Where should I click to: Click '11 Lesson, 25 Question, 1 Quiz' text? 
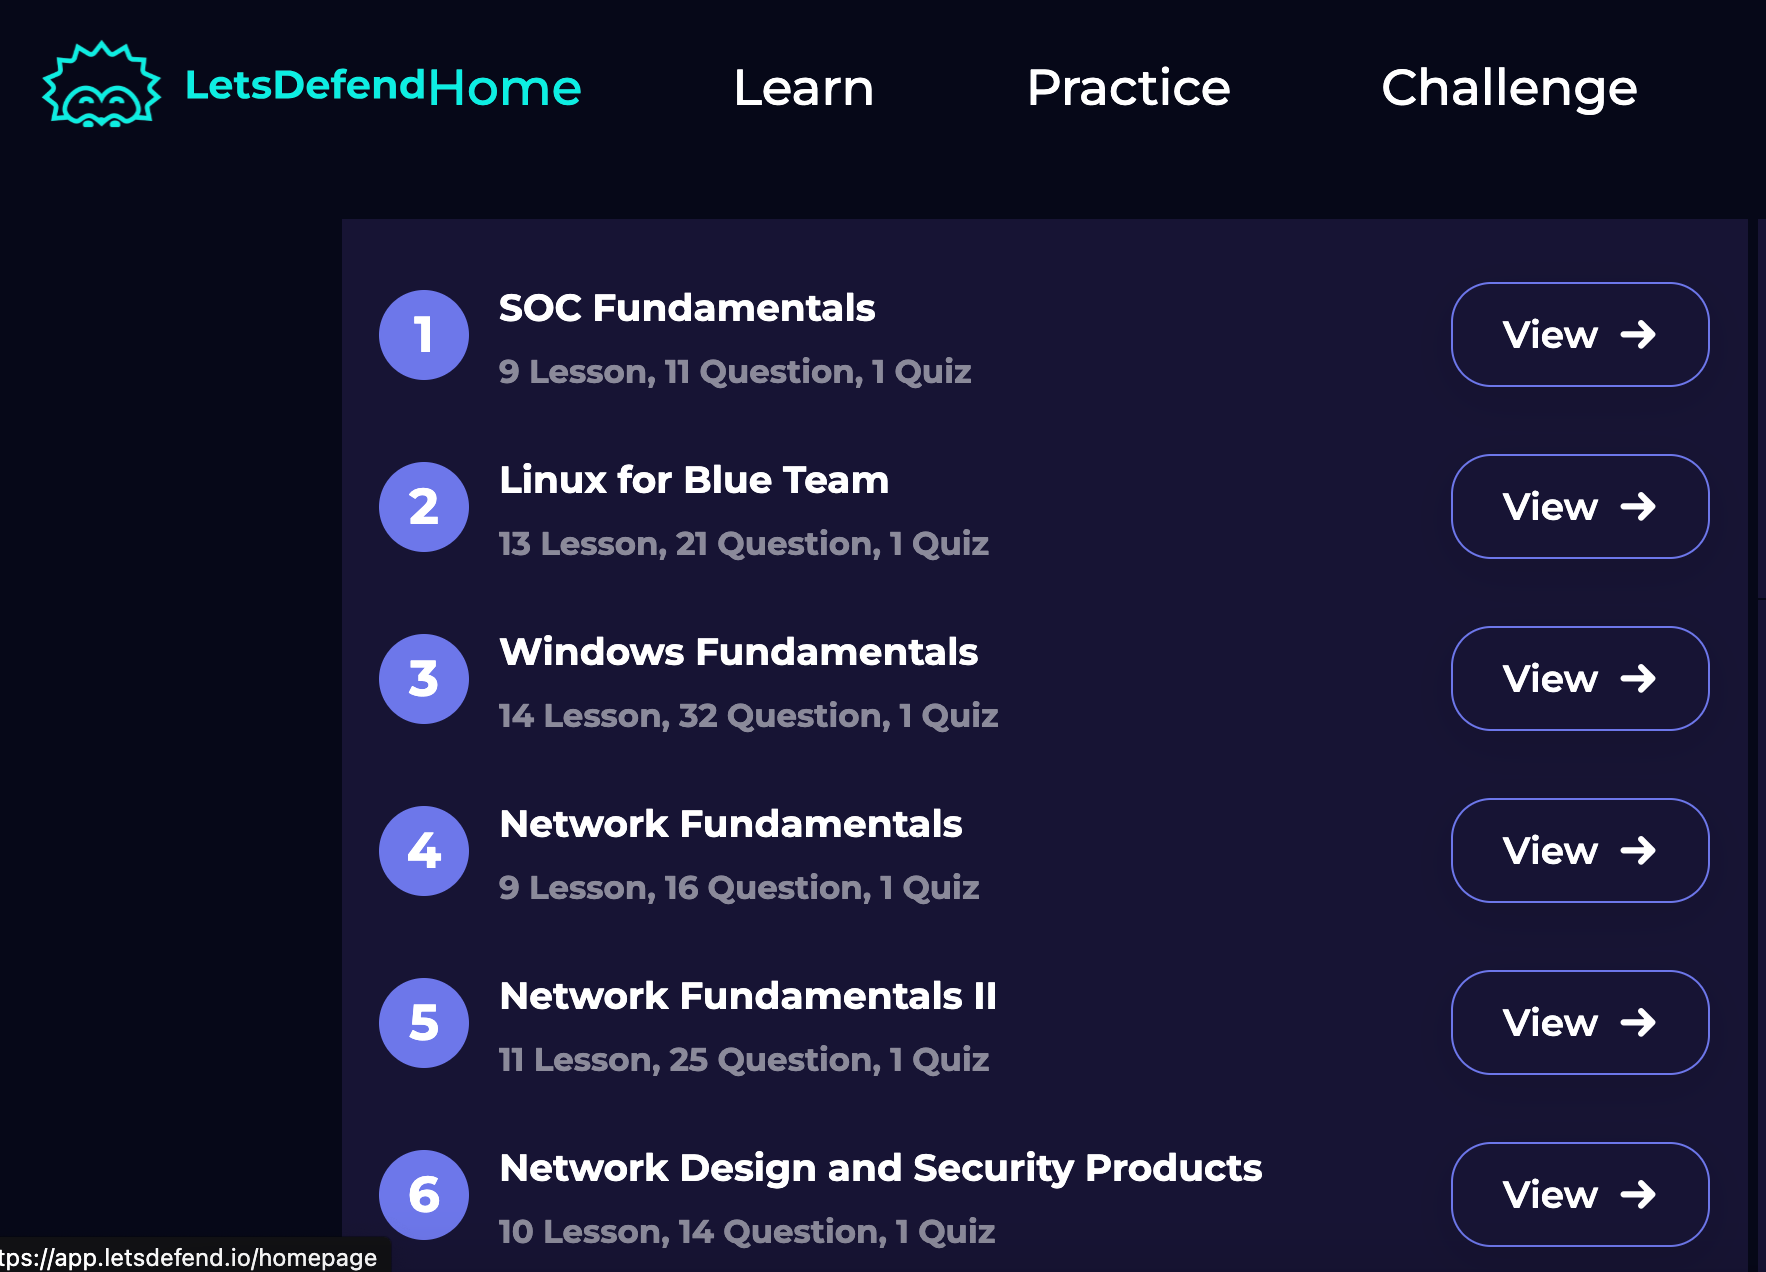pos(744,1060)
